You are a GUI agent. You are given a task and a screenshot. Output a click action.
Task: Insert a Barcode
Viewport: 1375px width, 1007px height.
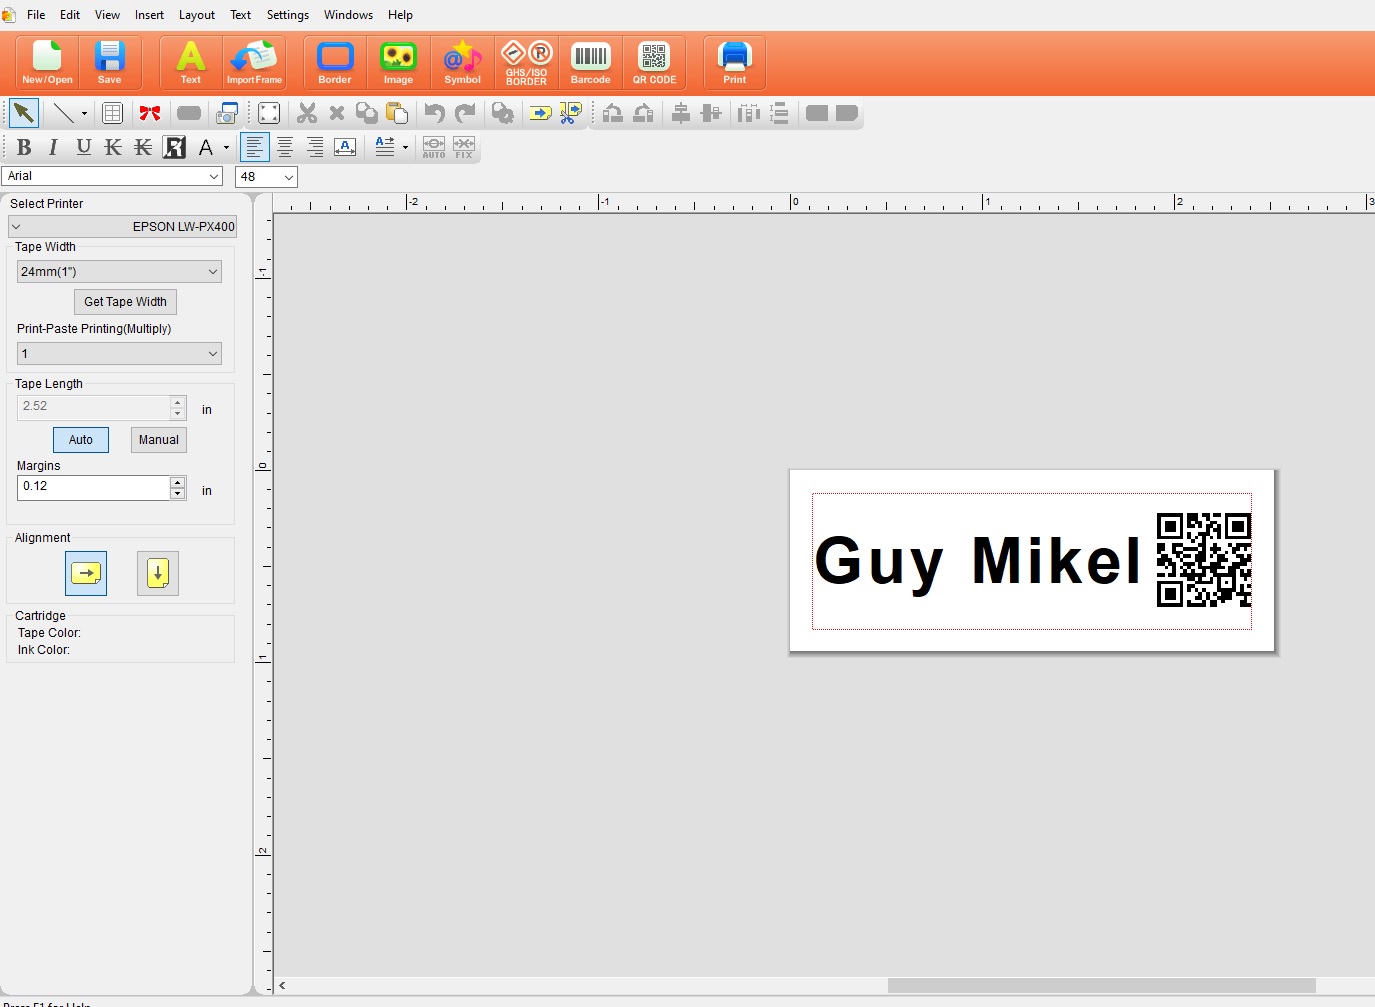[x=590, y=63]
